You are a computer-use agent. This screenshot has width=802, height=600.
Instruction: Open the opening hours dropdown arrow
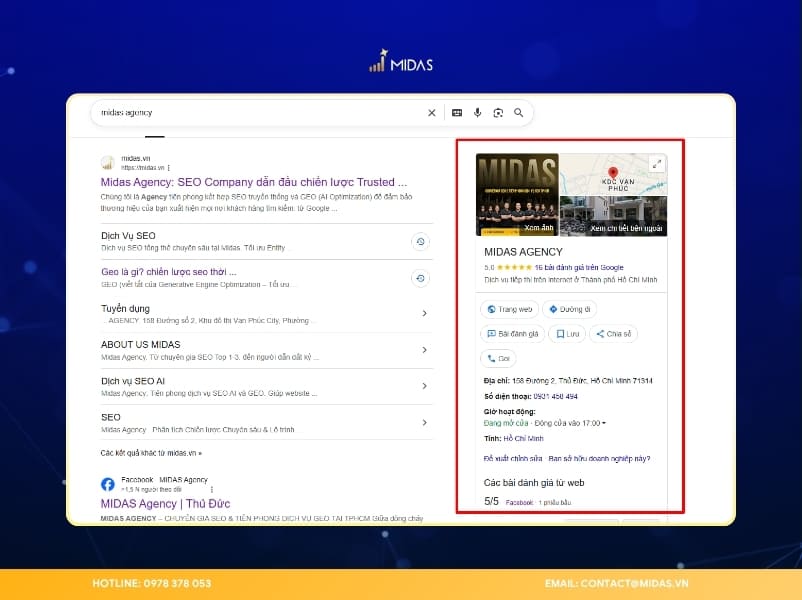pyautogui.click(x=604, y=424)
